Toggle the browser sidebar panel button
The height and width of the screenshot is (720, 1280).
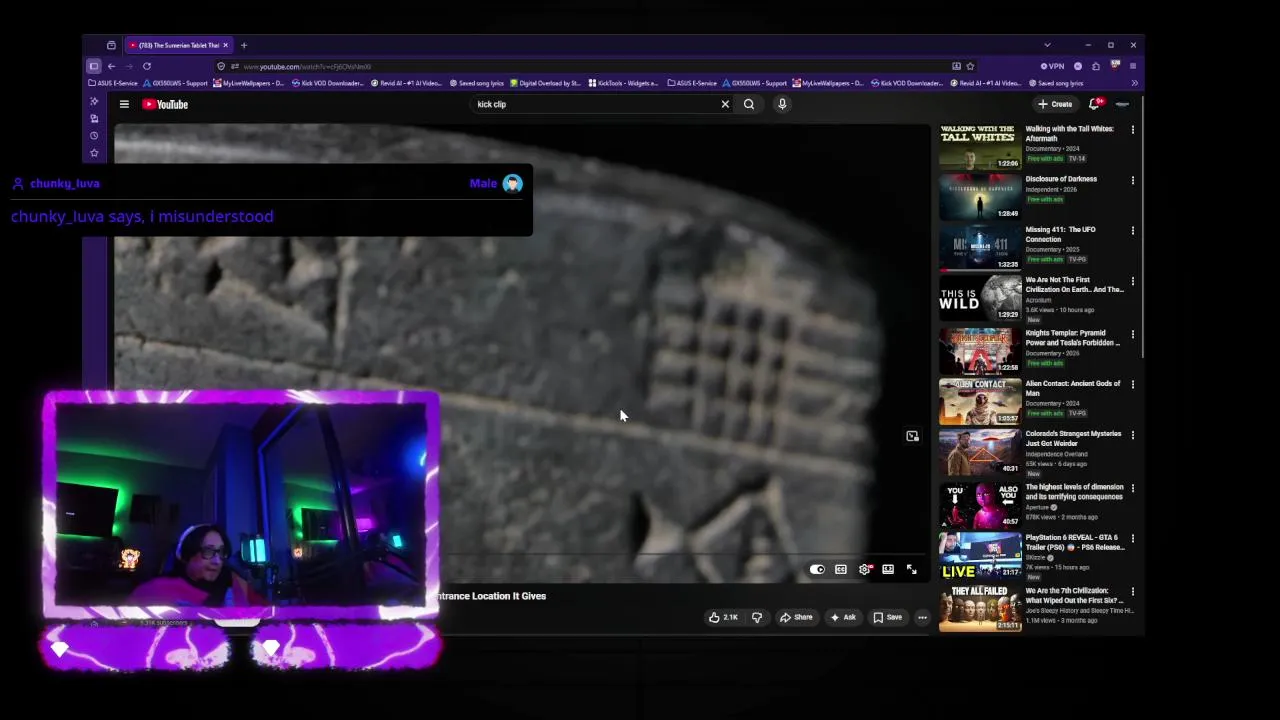94,66
